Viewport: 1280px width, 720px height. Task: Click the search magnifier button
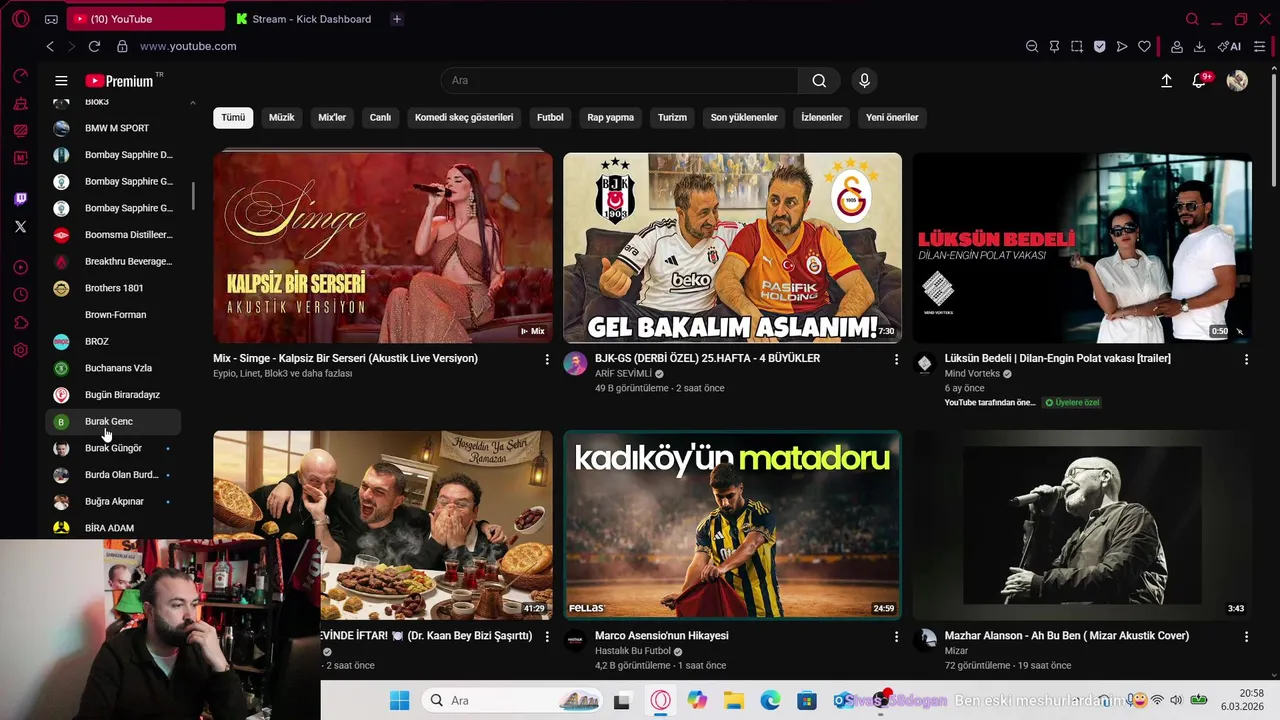819,81
